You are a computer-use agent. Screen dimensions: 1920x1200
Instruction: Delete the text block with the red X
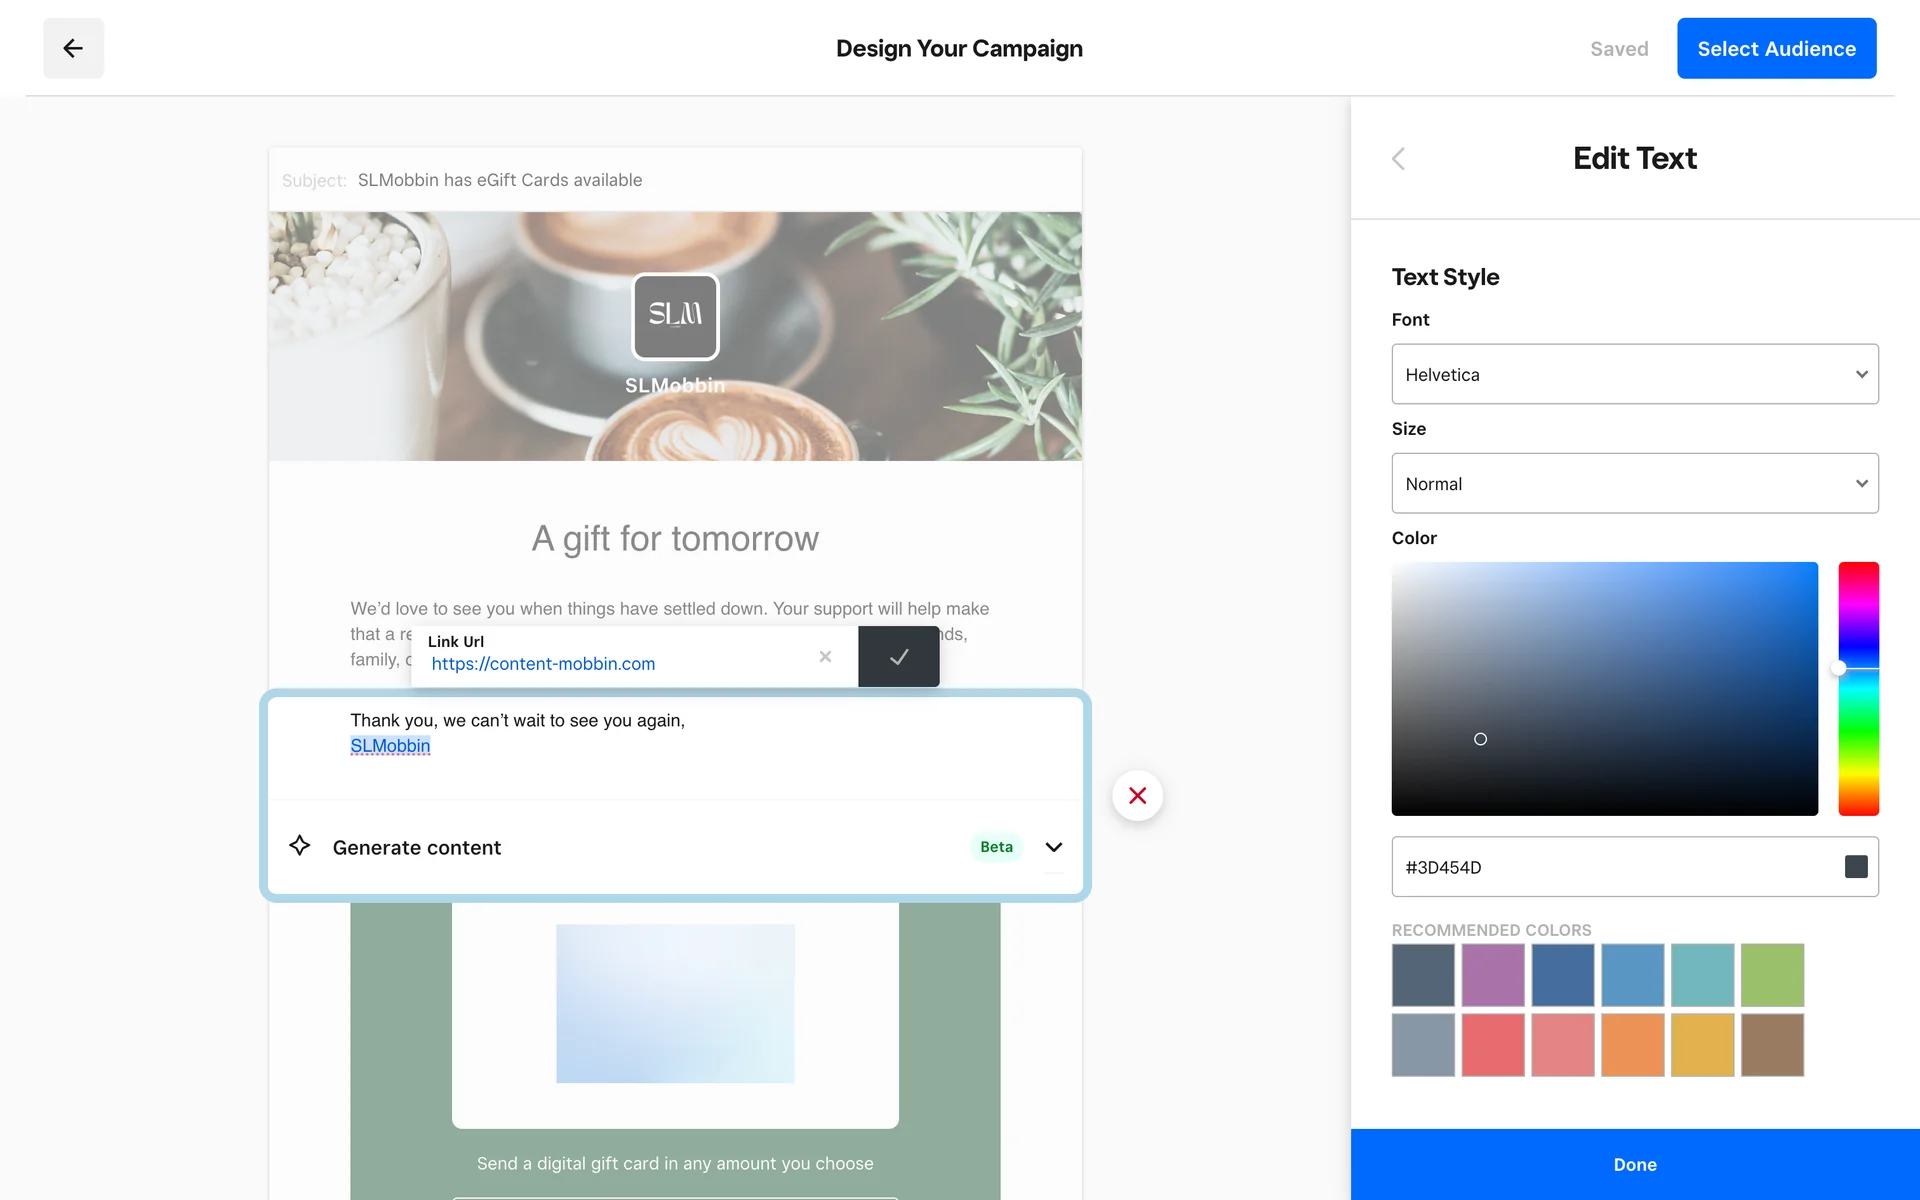[x=1137, y=796]
